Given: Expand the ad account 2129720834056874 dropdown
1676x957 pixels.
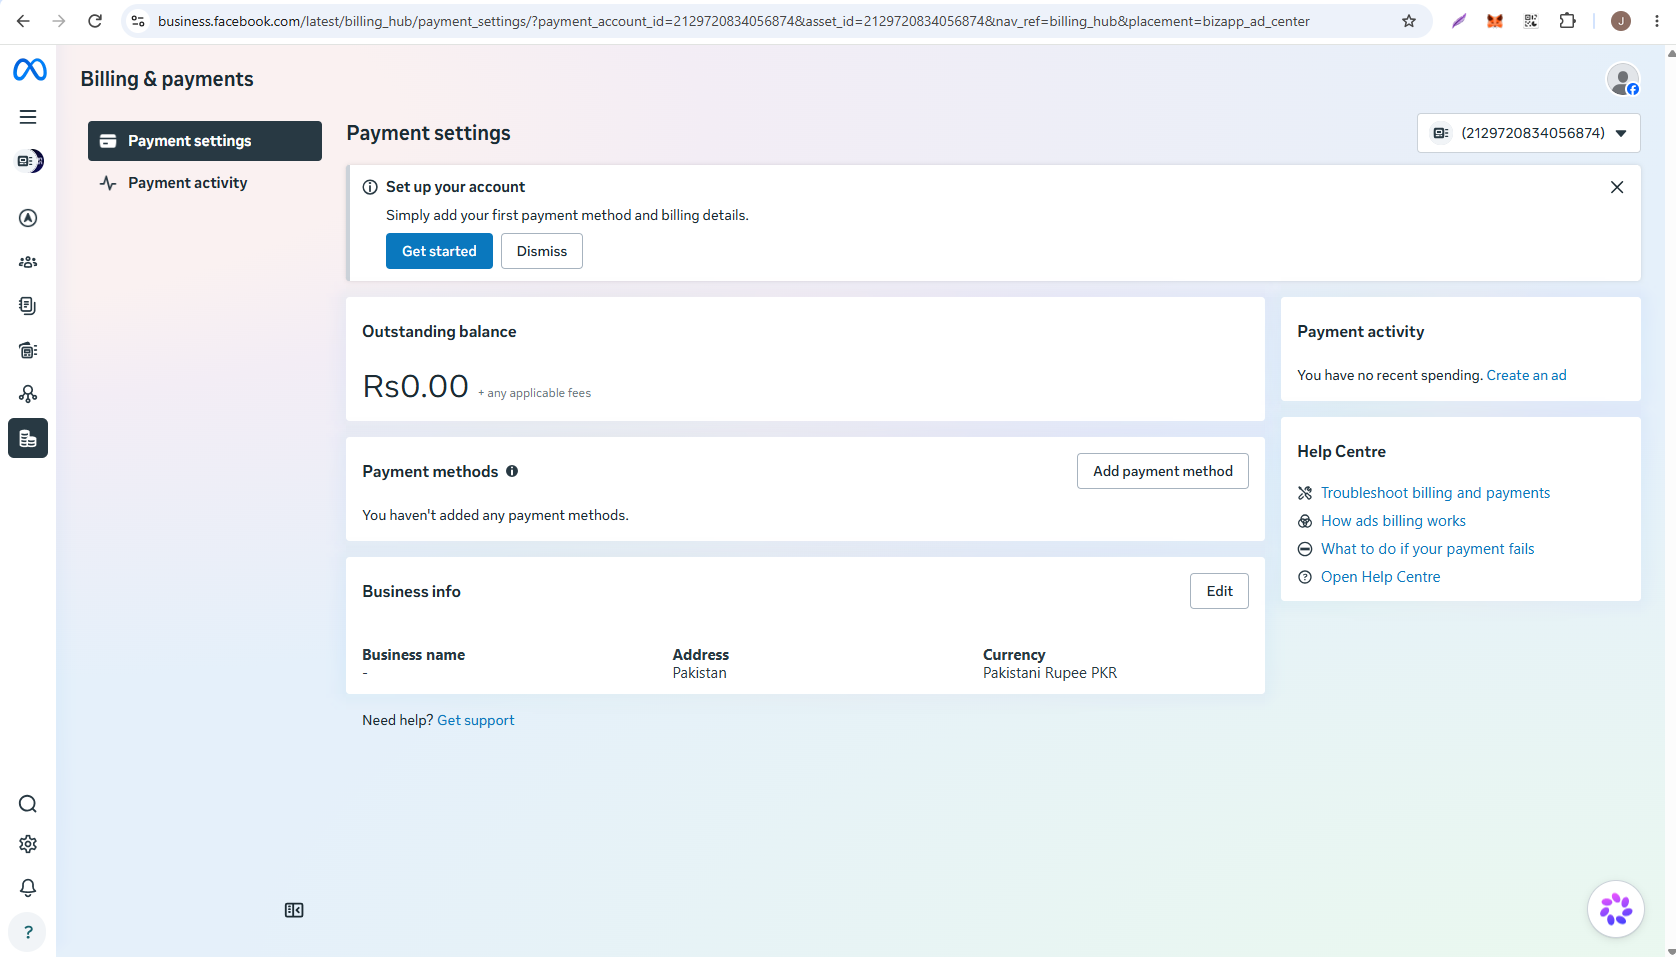Looking at the screenshot, I should pyautogui.click(x=1528, y=133).
